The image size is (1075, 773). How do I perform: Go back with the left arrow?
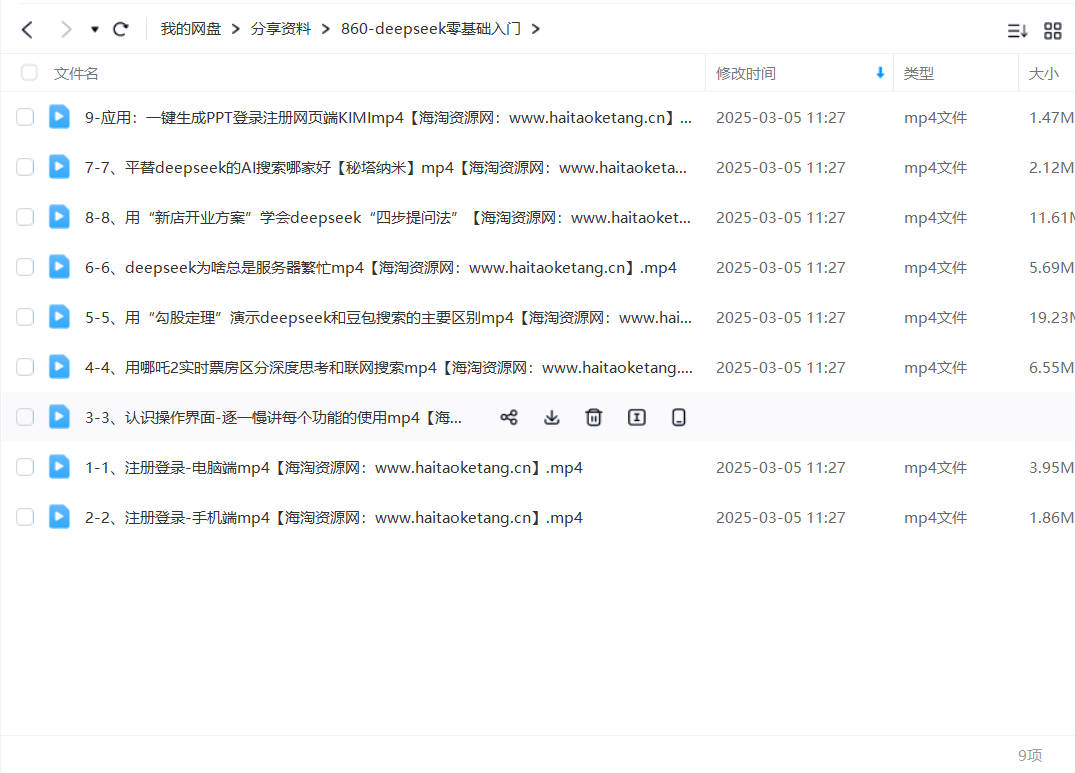pyautogui.click(x=27, y=29)
